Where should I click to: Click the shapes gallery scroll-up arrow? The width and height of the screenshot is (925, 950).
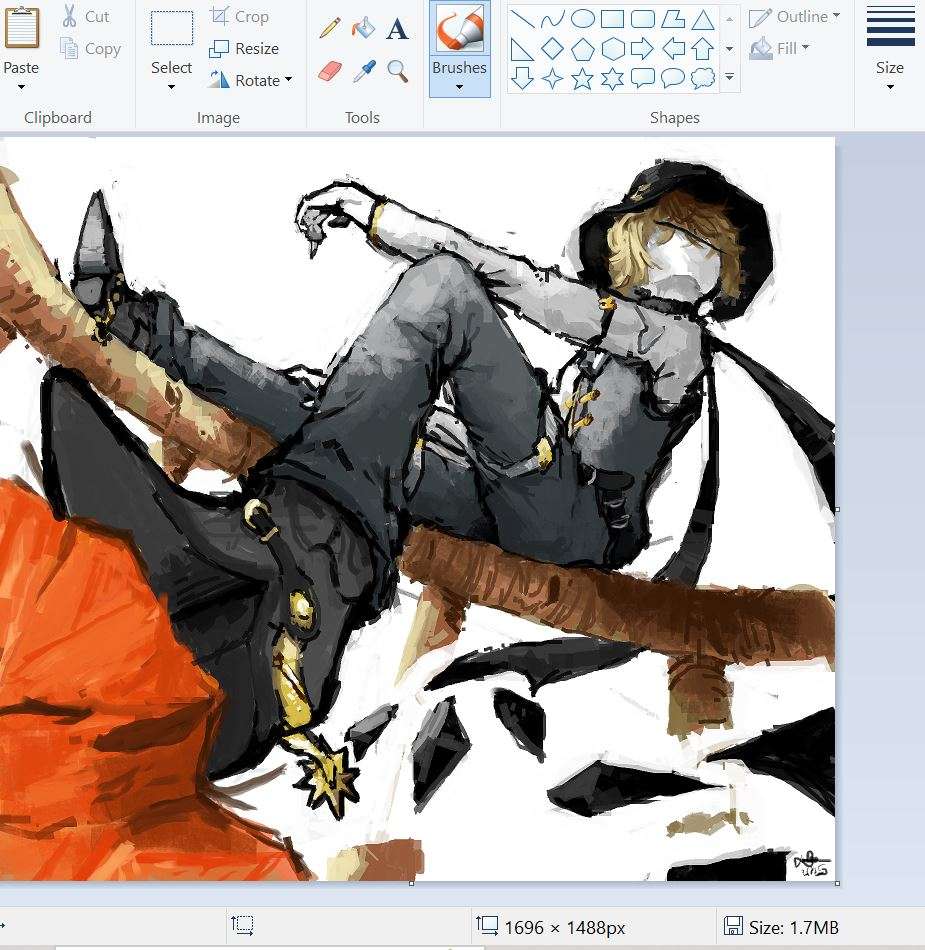(x=729, y=19)
